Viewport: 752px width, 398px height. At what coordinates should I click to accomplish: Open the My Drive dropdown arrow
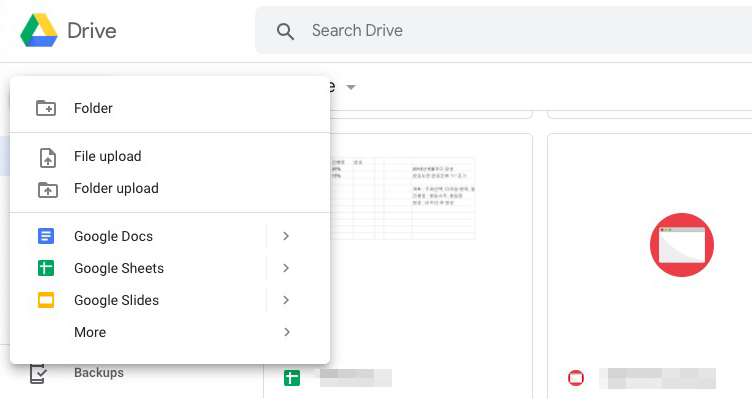[x=351, y=87]
